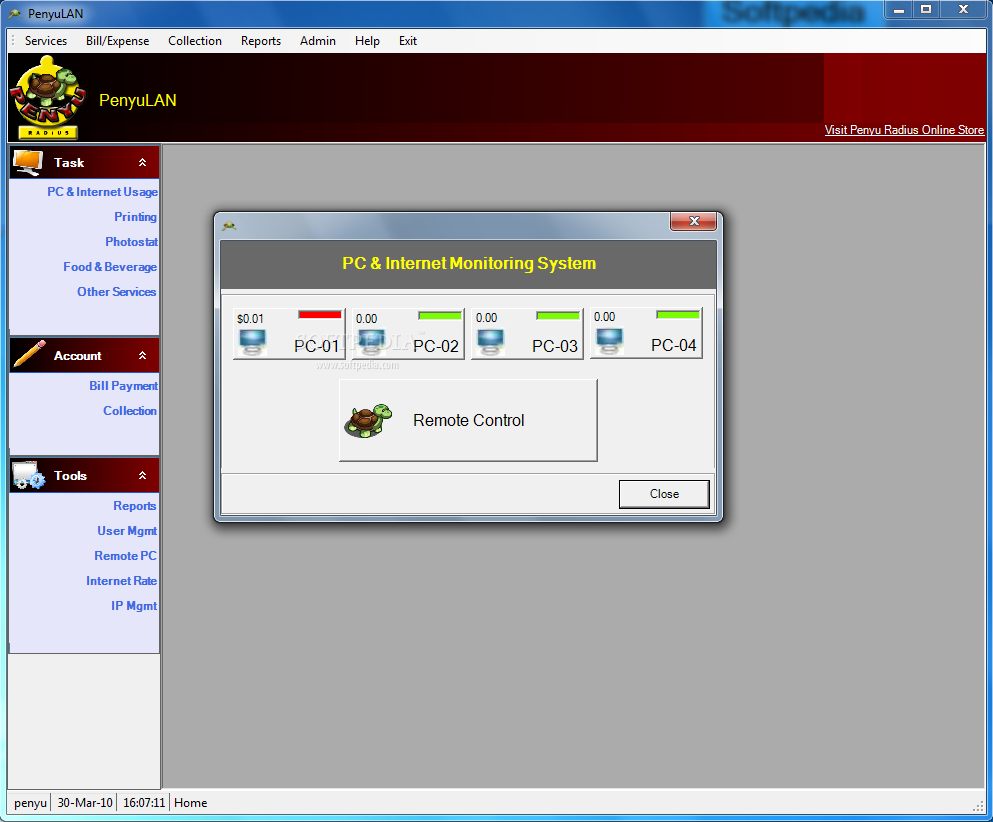Open Visit Penyu Radius Online Store link
The height and width of the screenshot is (822, 993).
(904, 130)
